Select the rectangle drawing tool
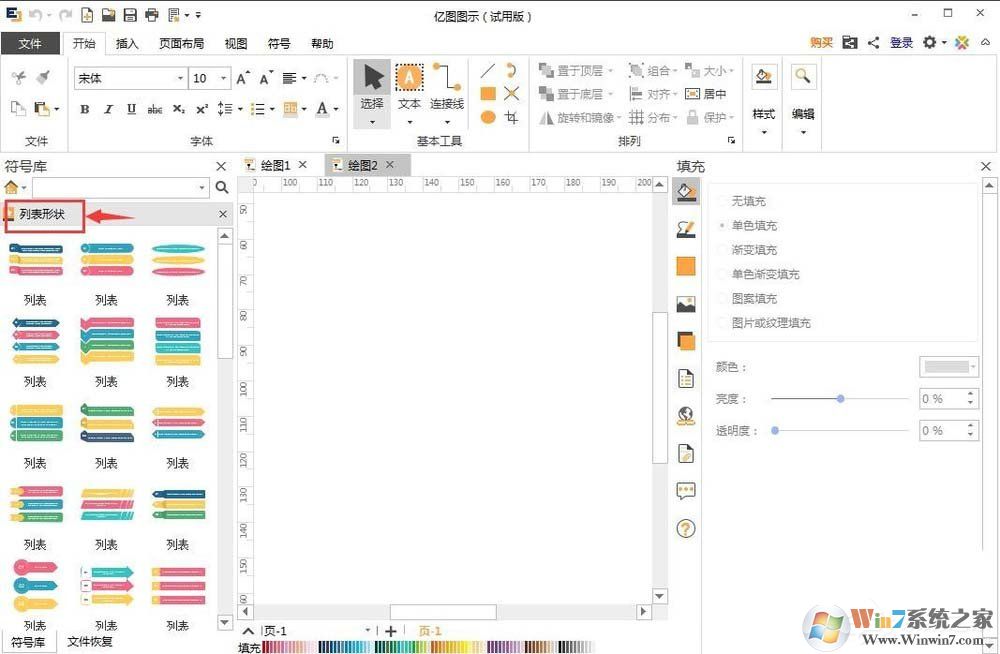 (x=487, y=93)
